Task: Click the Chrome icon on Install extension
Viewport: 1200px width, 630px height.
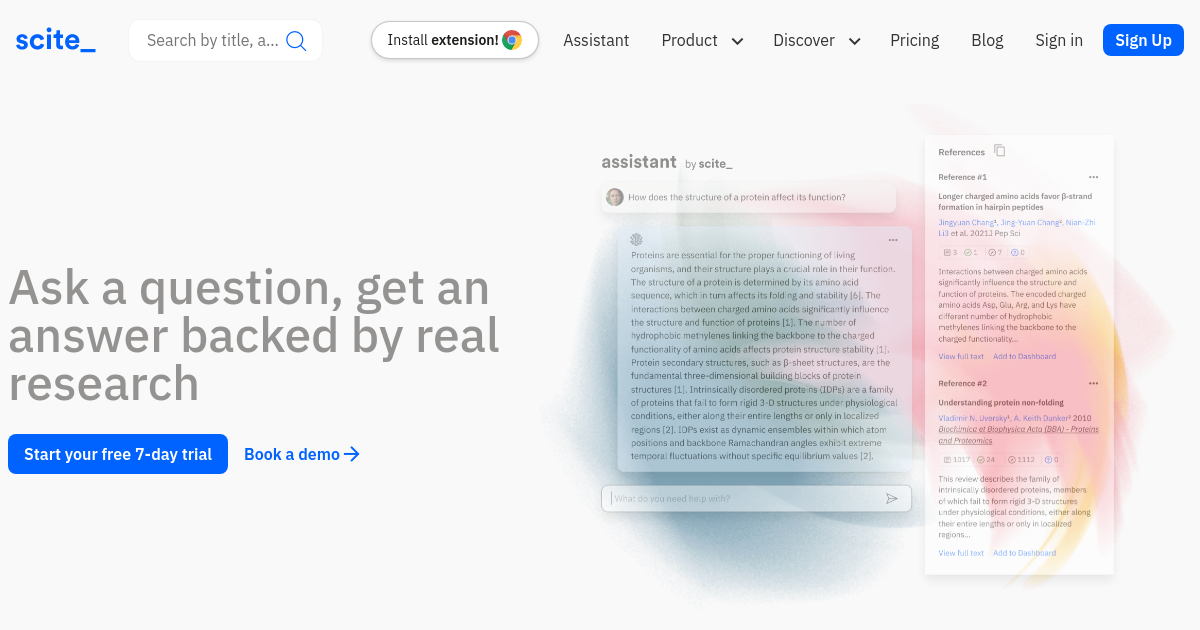Action: [x=512, y=40]
